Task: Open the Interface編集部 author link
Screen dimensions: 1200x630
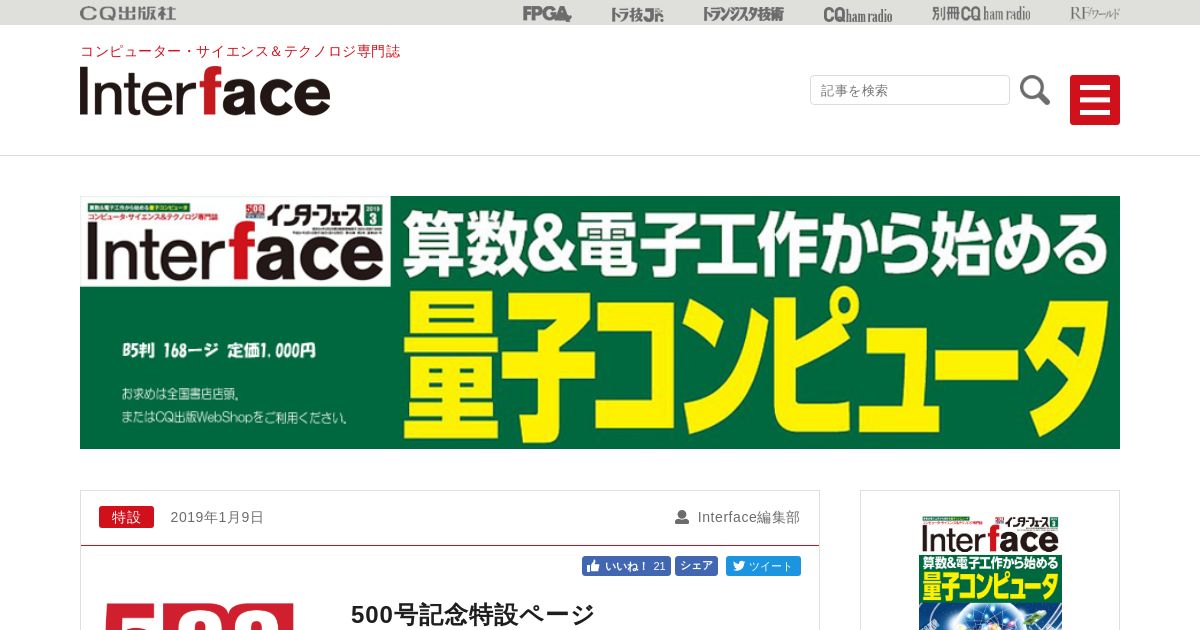Action: pos(749,517)
